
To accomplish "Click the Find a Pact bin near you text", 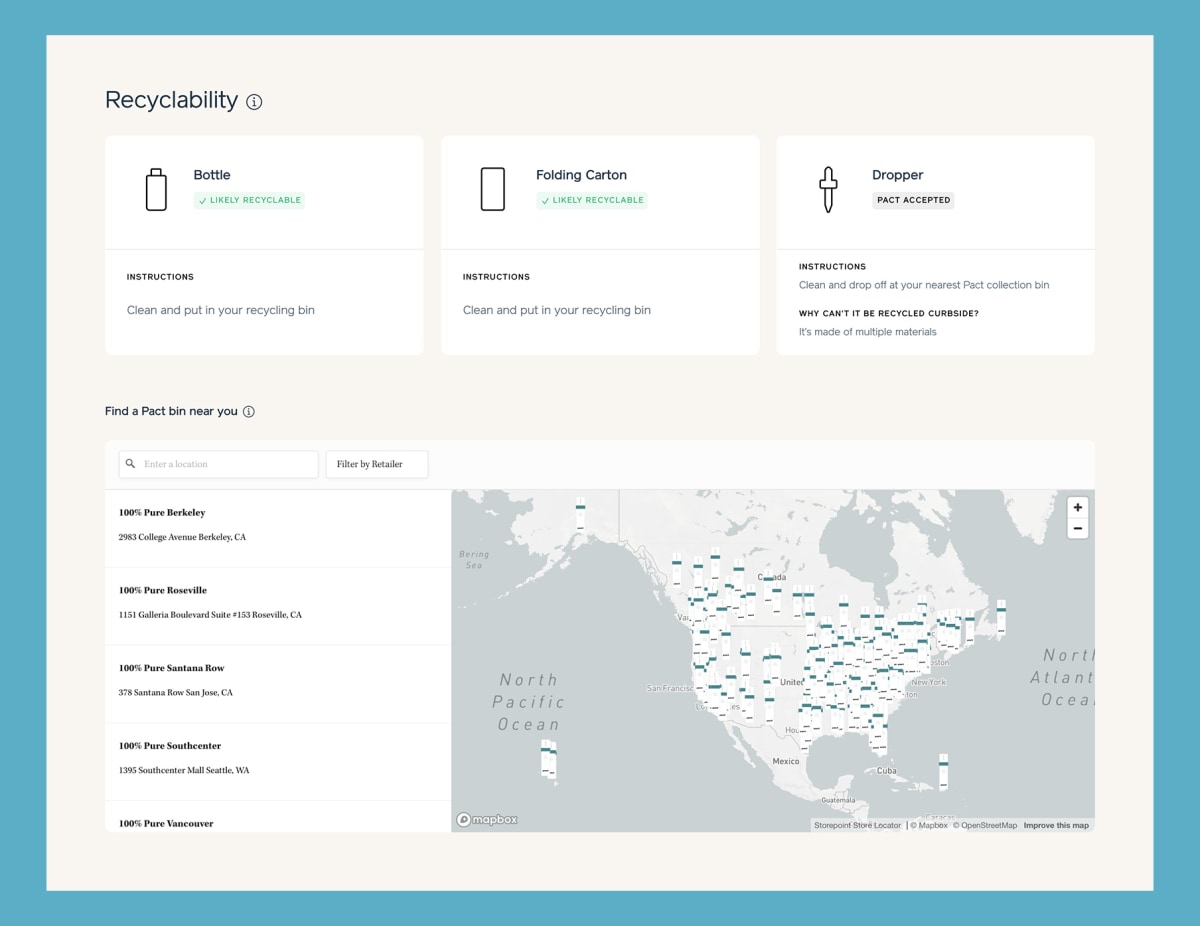I will click(x=172, y=411).
